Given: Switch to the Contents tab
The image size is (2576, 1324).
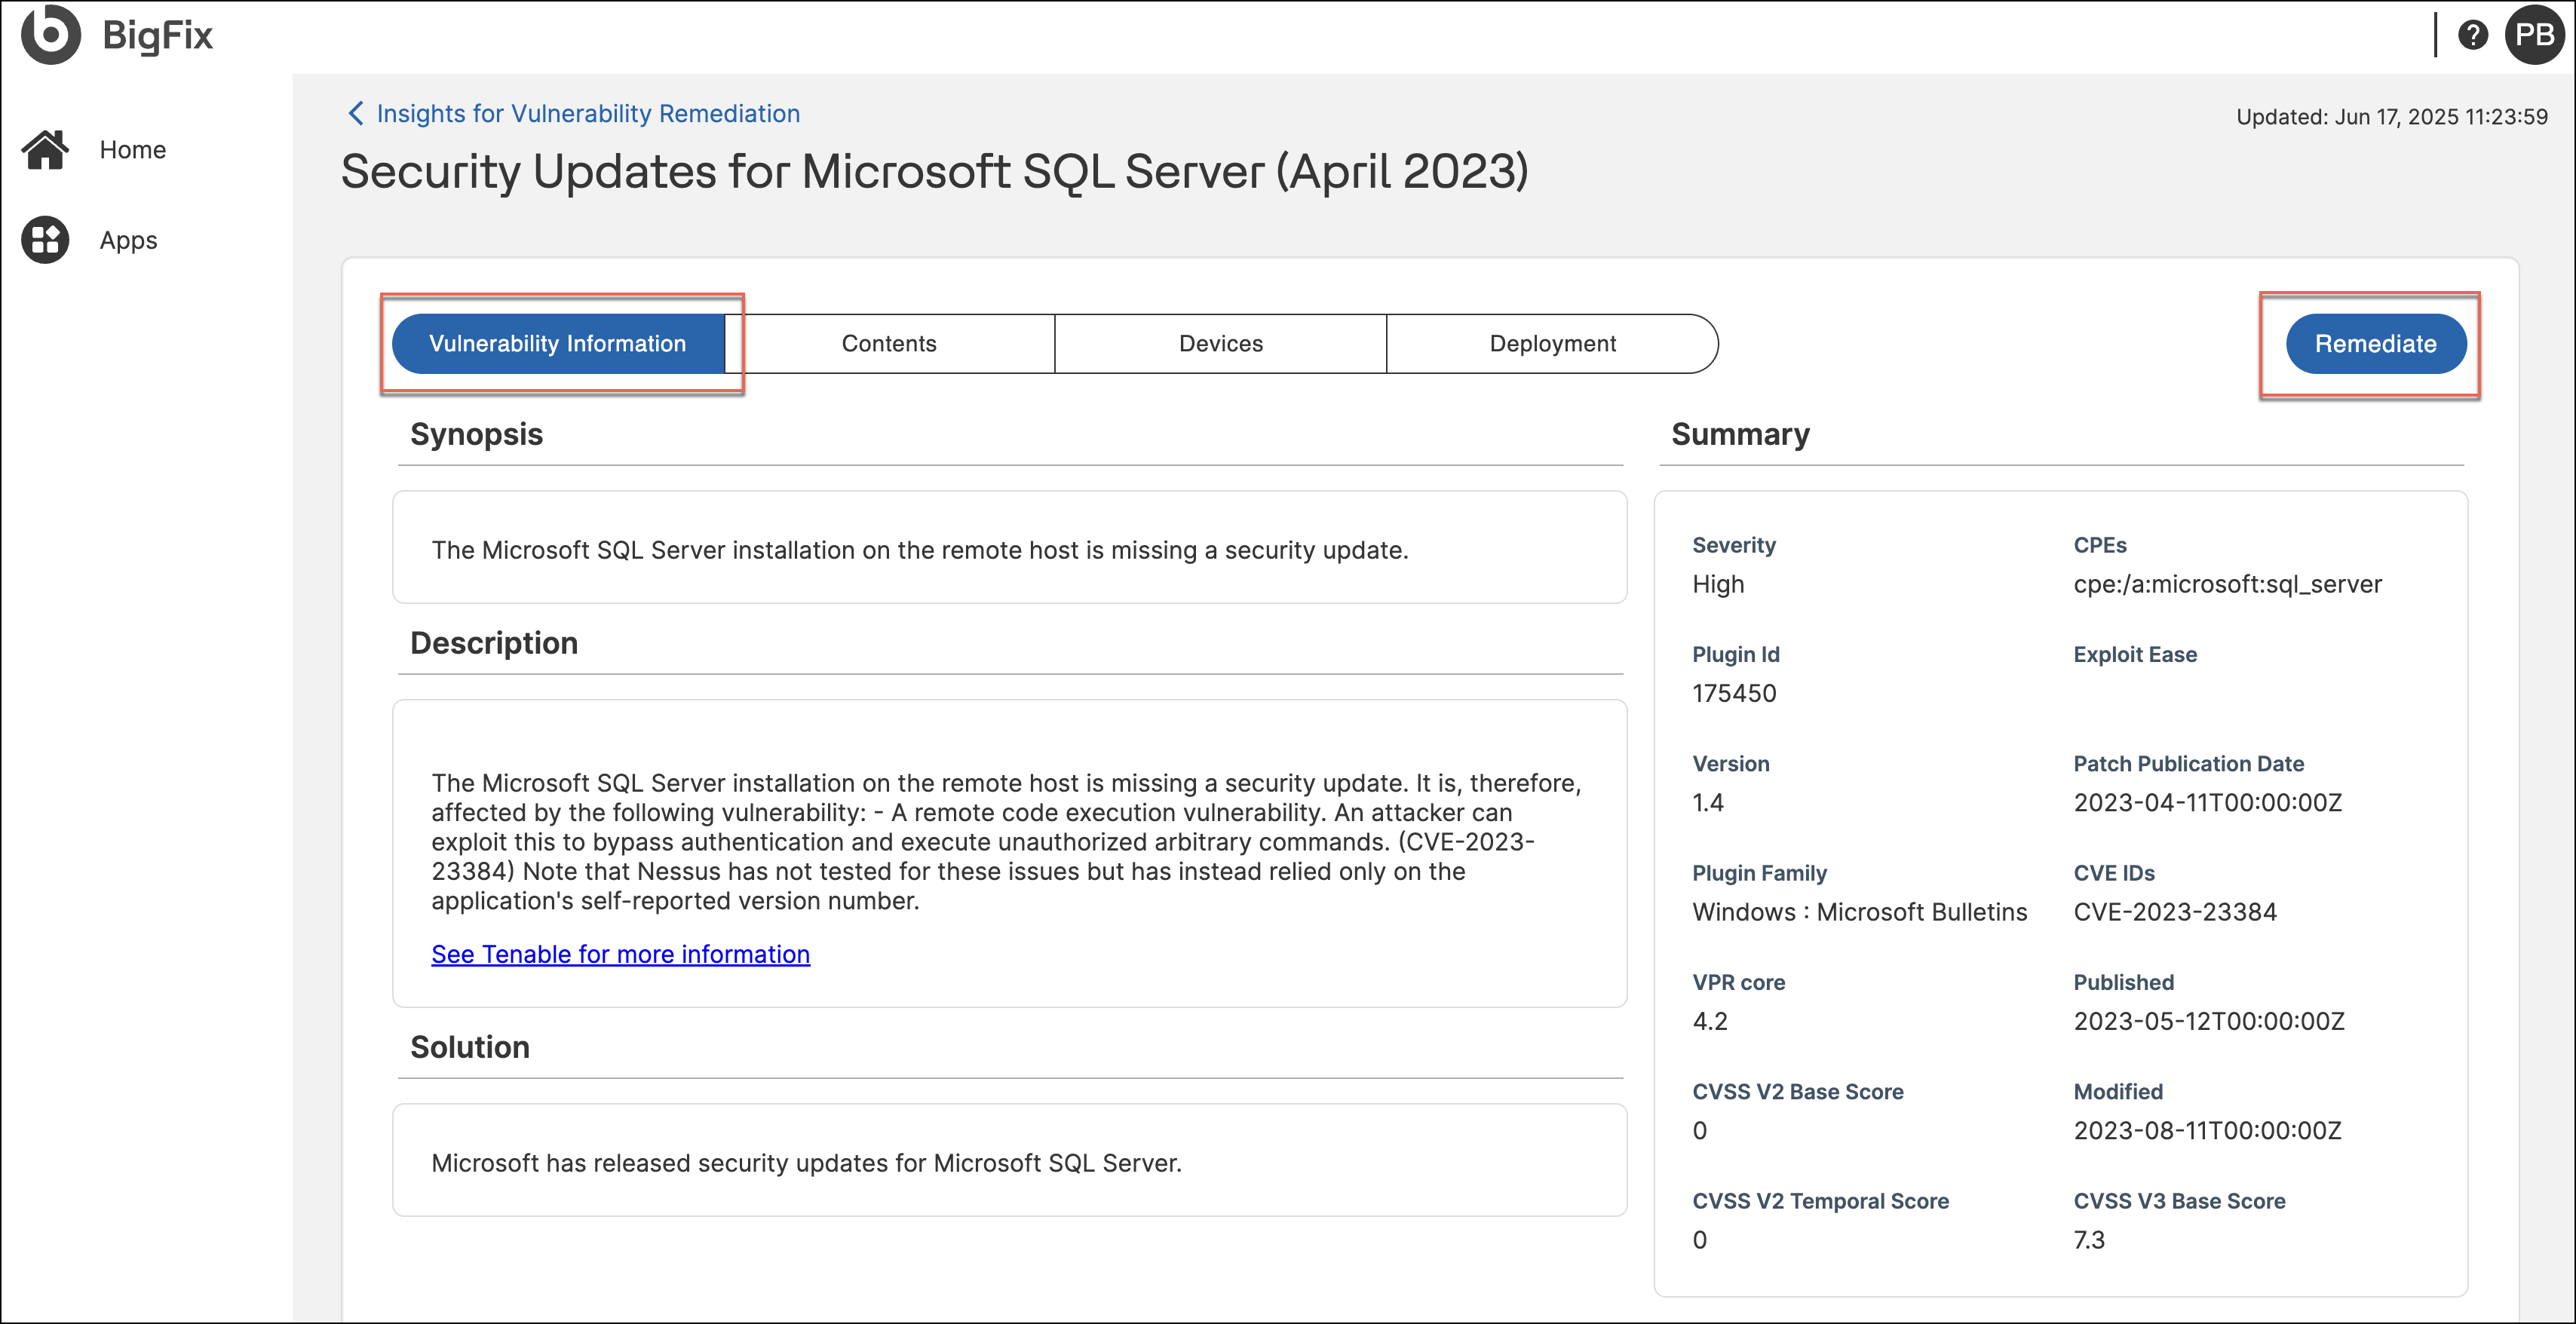Looking at the screenshot, I should [x=889, y=344].
